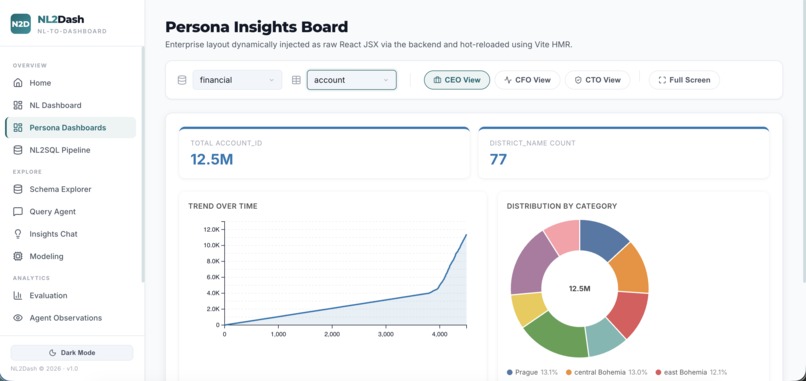This screenshot has height=381, width=806.
Task: Click the central Bohemia 13.0% legend label
Action: point(612,372)
